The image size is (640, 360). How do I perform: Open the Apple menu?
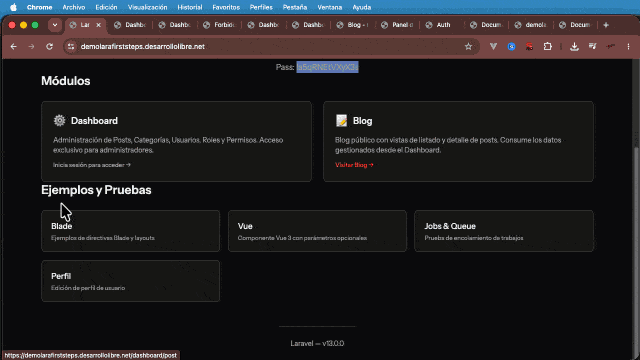(13, 7)
